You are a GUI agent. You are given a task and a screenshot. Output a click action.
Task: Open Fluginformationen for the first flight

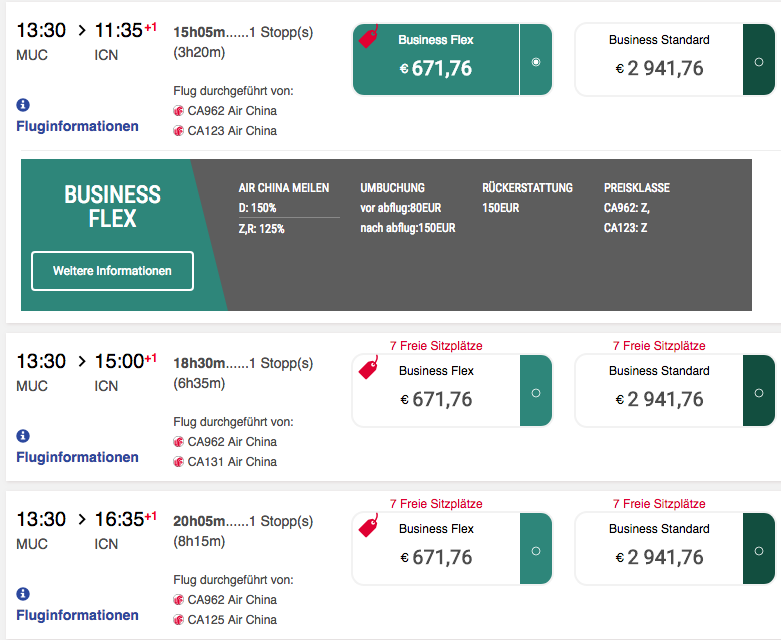pos(77,126)
